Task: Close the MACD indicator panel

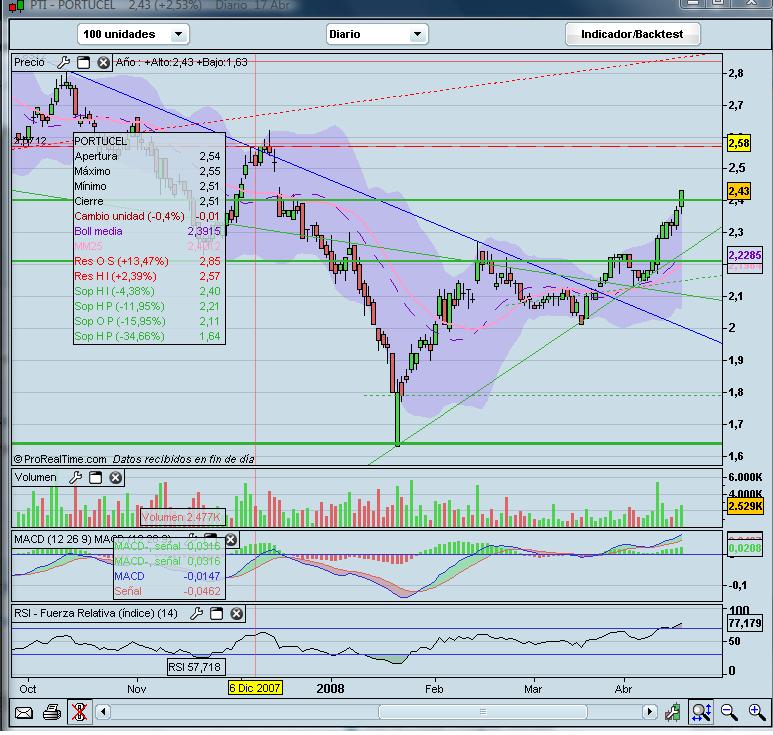Action: point(231,540)
